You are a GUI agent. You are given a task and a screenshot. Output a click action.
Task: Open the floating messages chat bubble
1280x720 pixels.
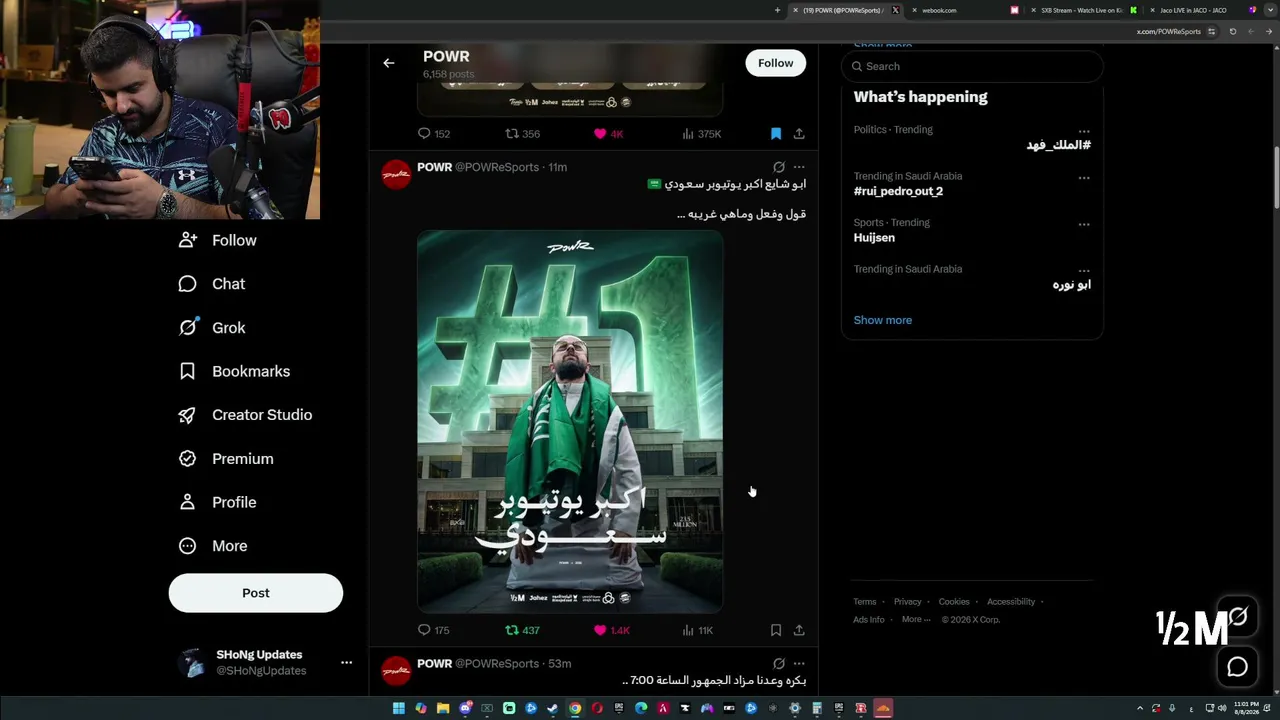pos(1237,666)
